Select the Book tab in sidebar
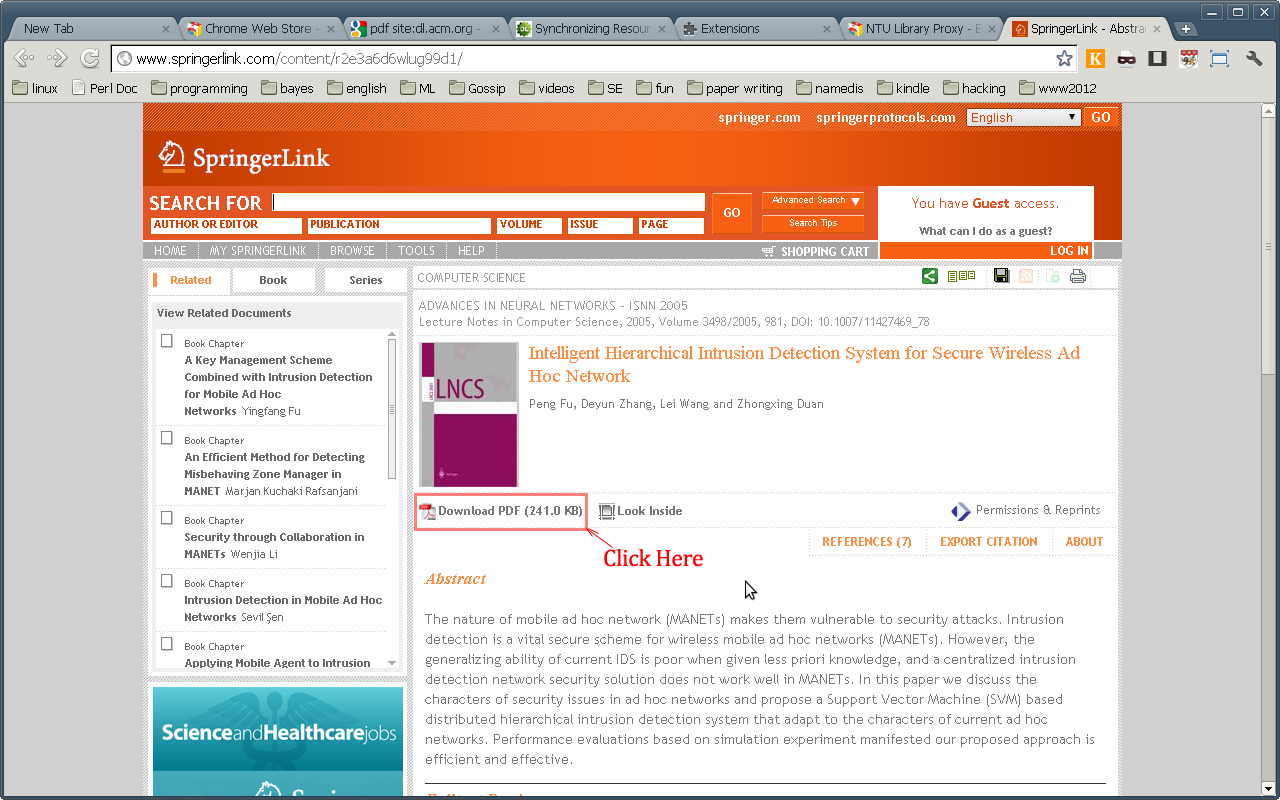The width and height of the screenshot is (1280, 800). click(x=273, y=280)
